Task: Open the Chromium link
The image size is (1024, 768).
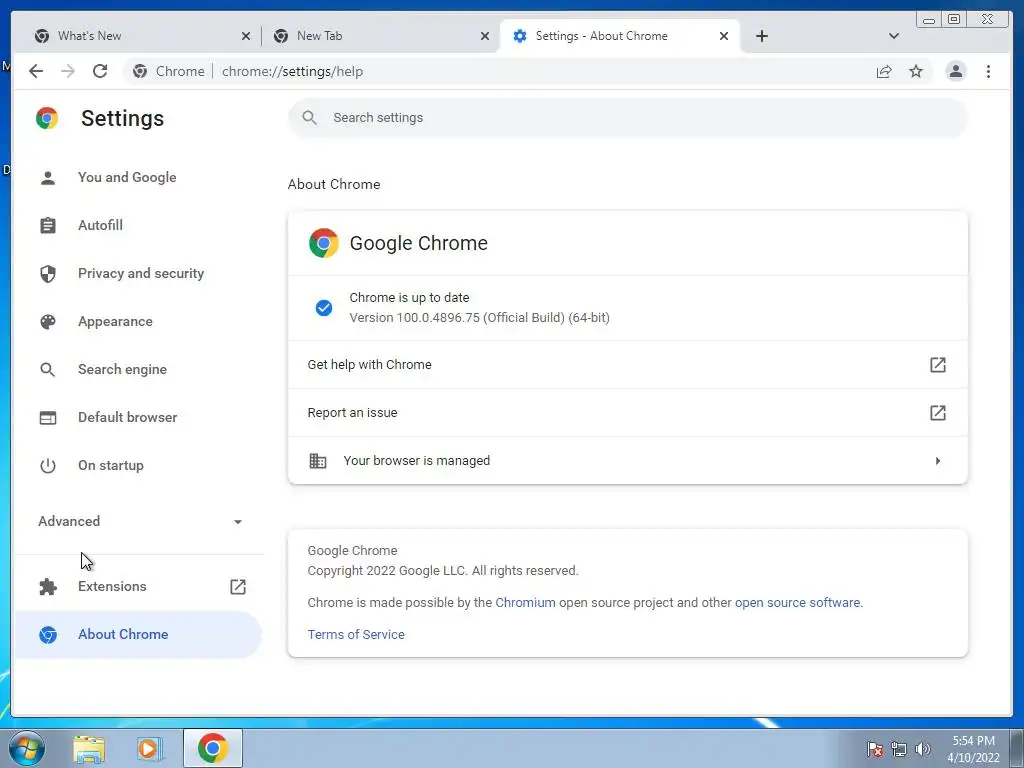Action: (x=525, y=603)
